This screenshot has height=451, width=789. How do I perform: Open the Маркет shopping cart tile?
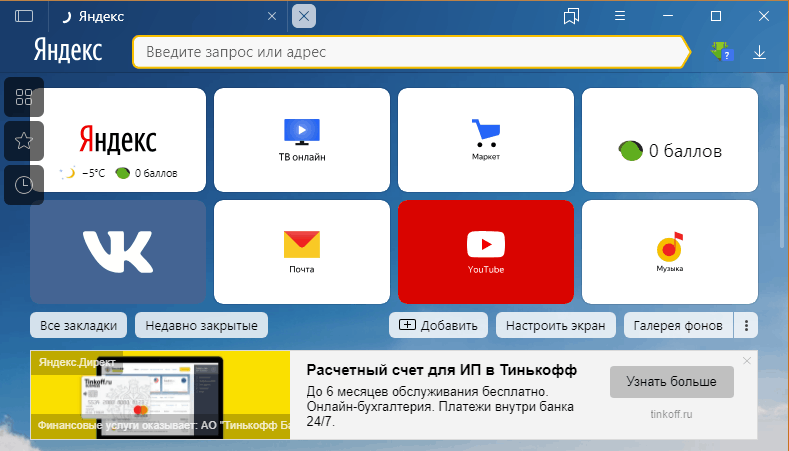pos(486,140)
